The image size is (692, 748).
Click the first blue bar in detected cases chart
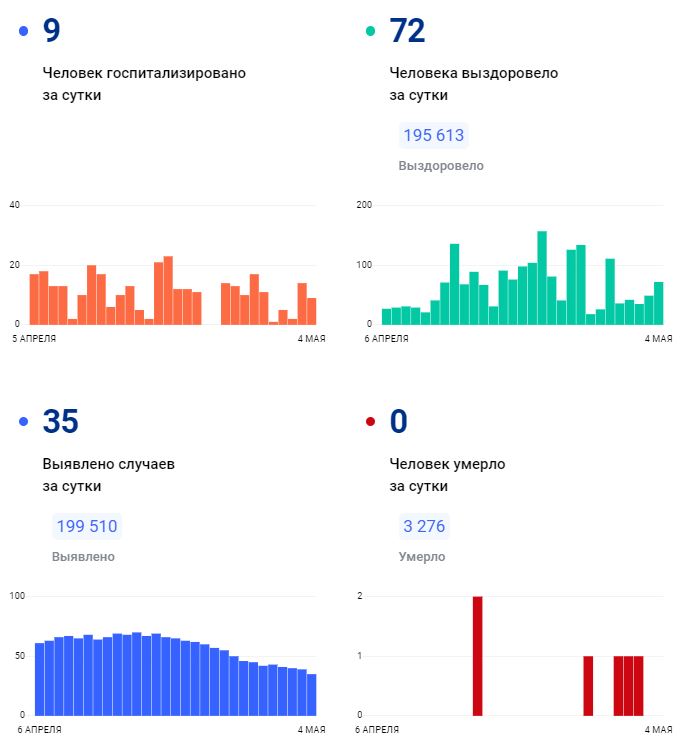[40, 678]
